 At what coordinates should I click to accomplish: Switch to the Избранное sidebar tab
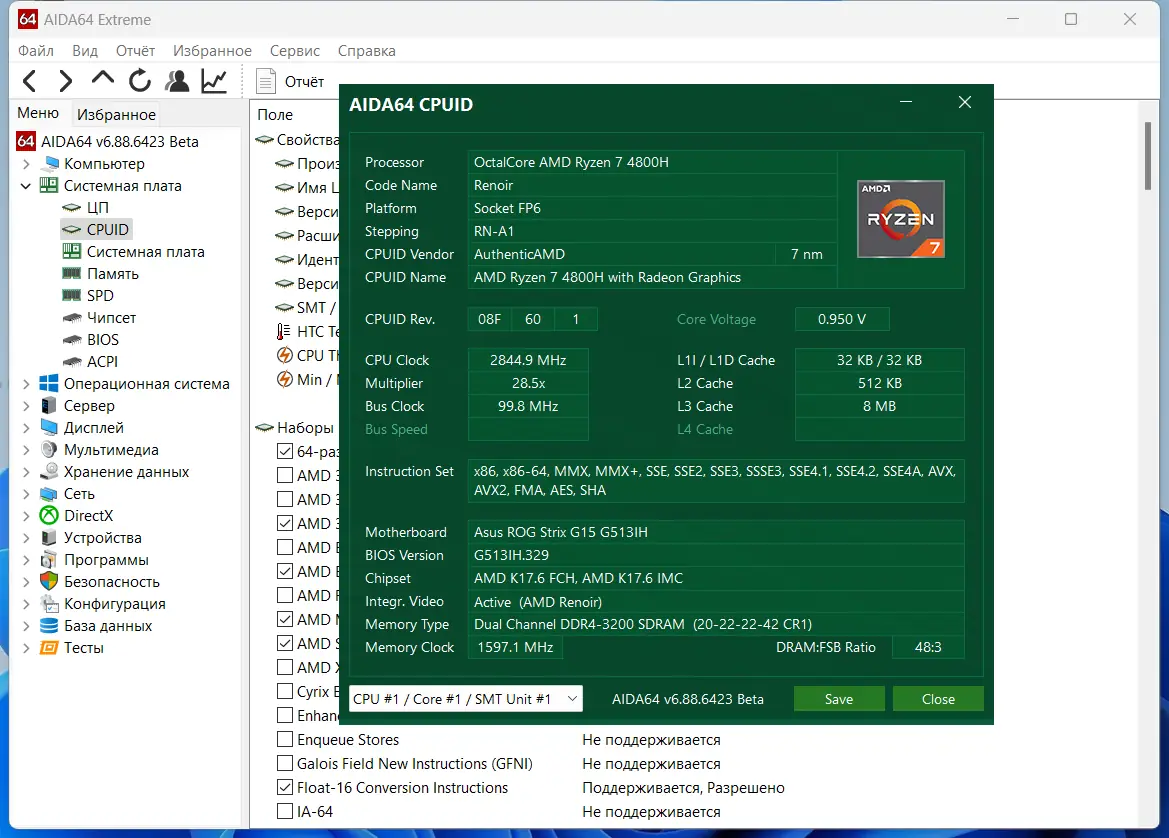pos(116,115)
